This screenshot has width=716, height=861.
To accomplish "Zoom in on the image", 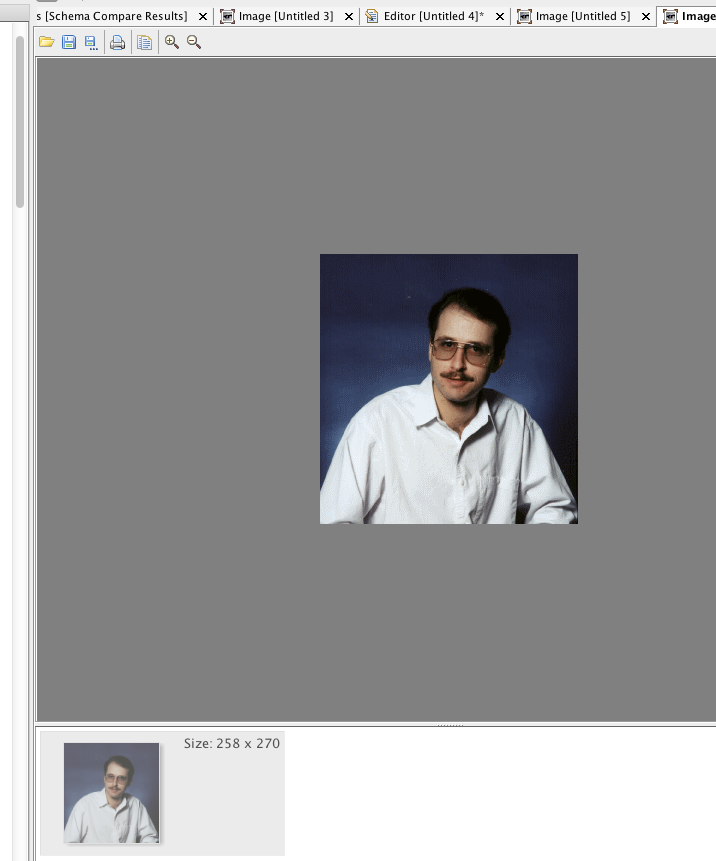I will click(x=171, y=42).
